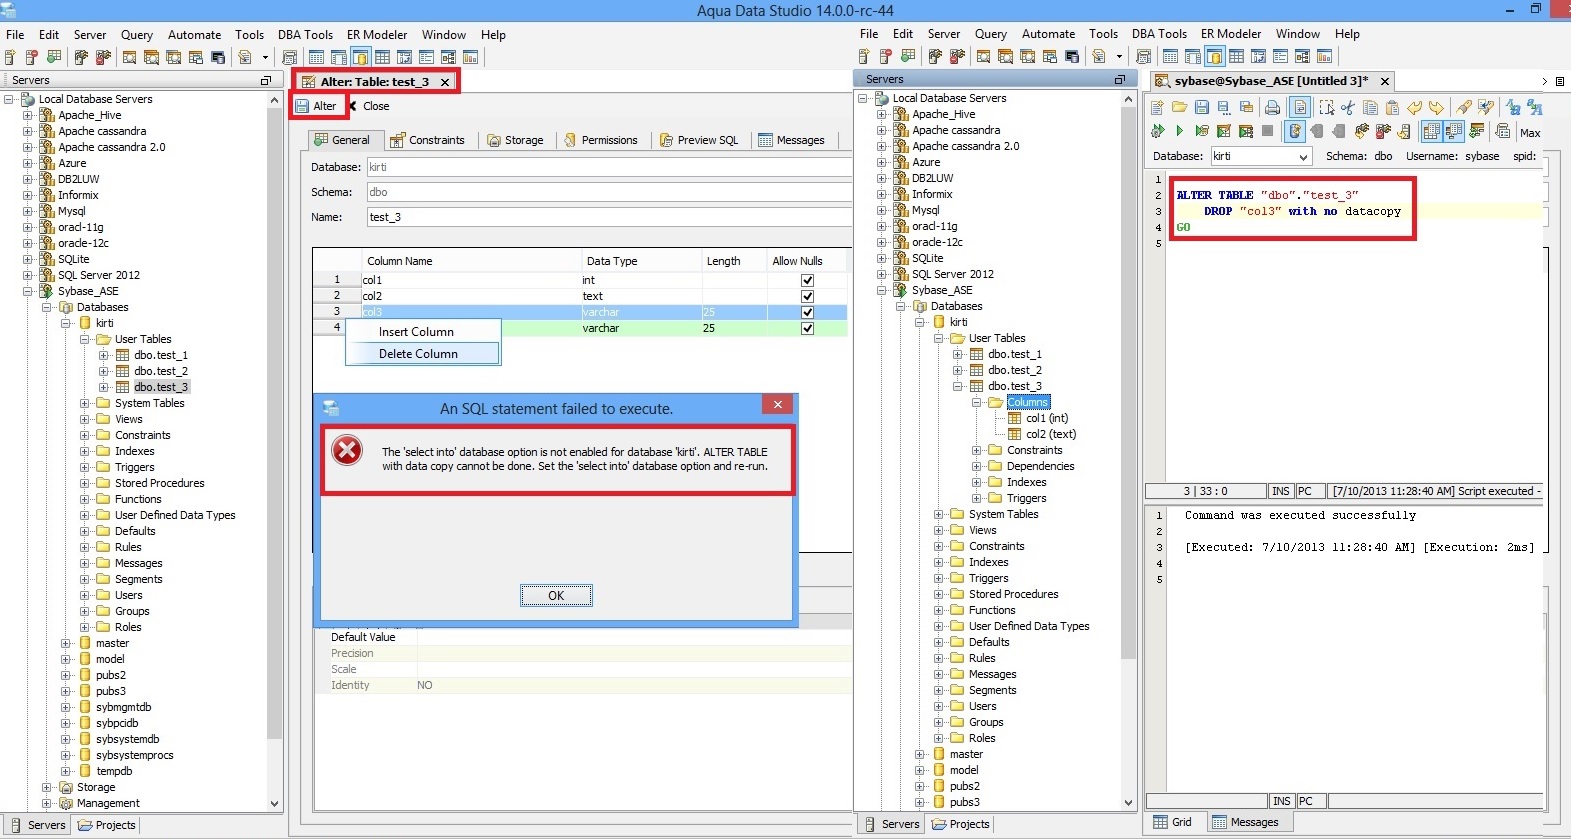
Task: Click the dbo.test_3 table icon in right tree
Action: coord(976,386)
